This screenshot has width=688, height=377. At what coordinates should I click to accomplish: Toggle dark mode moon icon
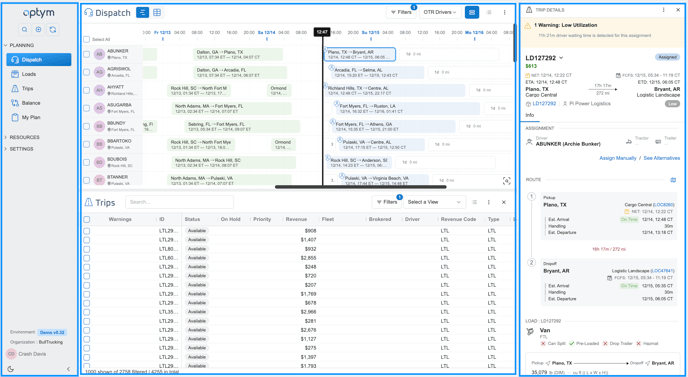tap(11, 369)
